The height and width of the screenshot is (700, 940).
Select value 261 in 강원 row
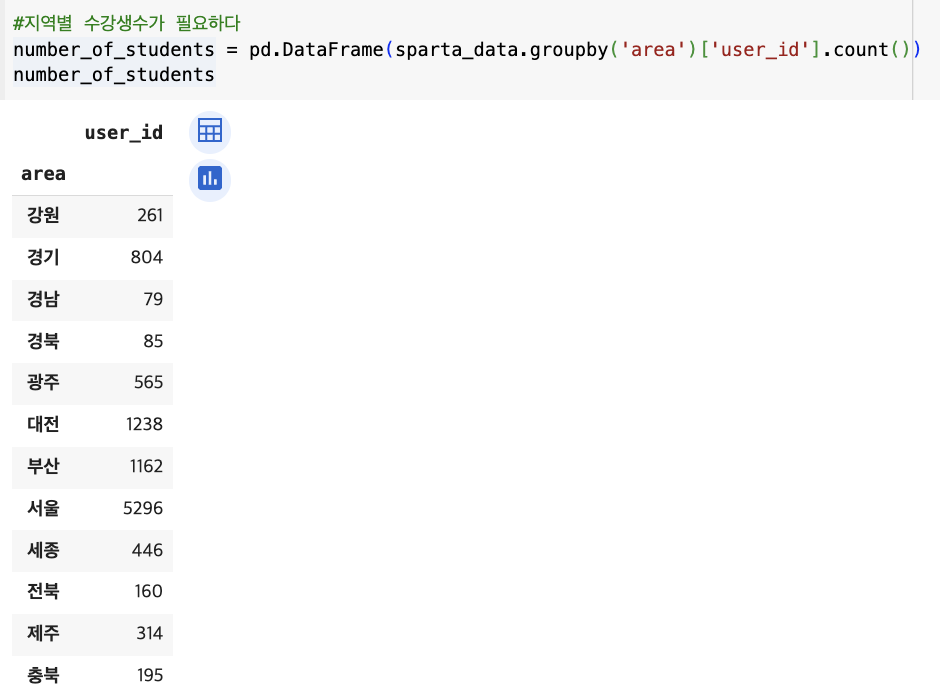pos(150,215)
